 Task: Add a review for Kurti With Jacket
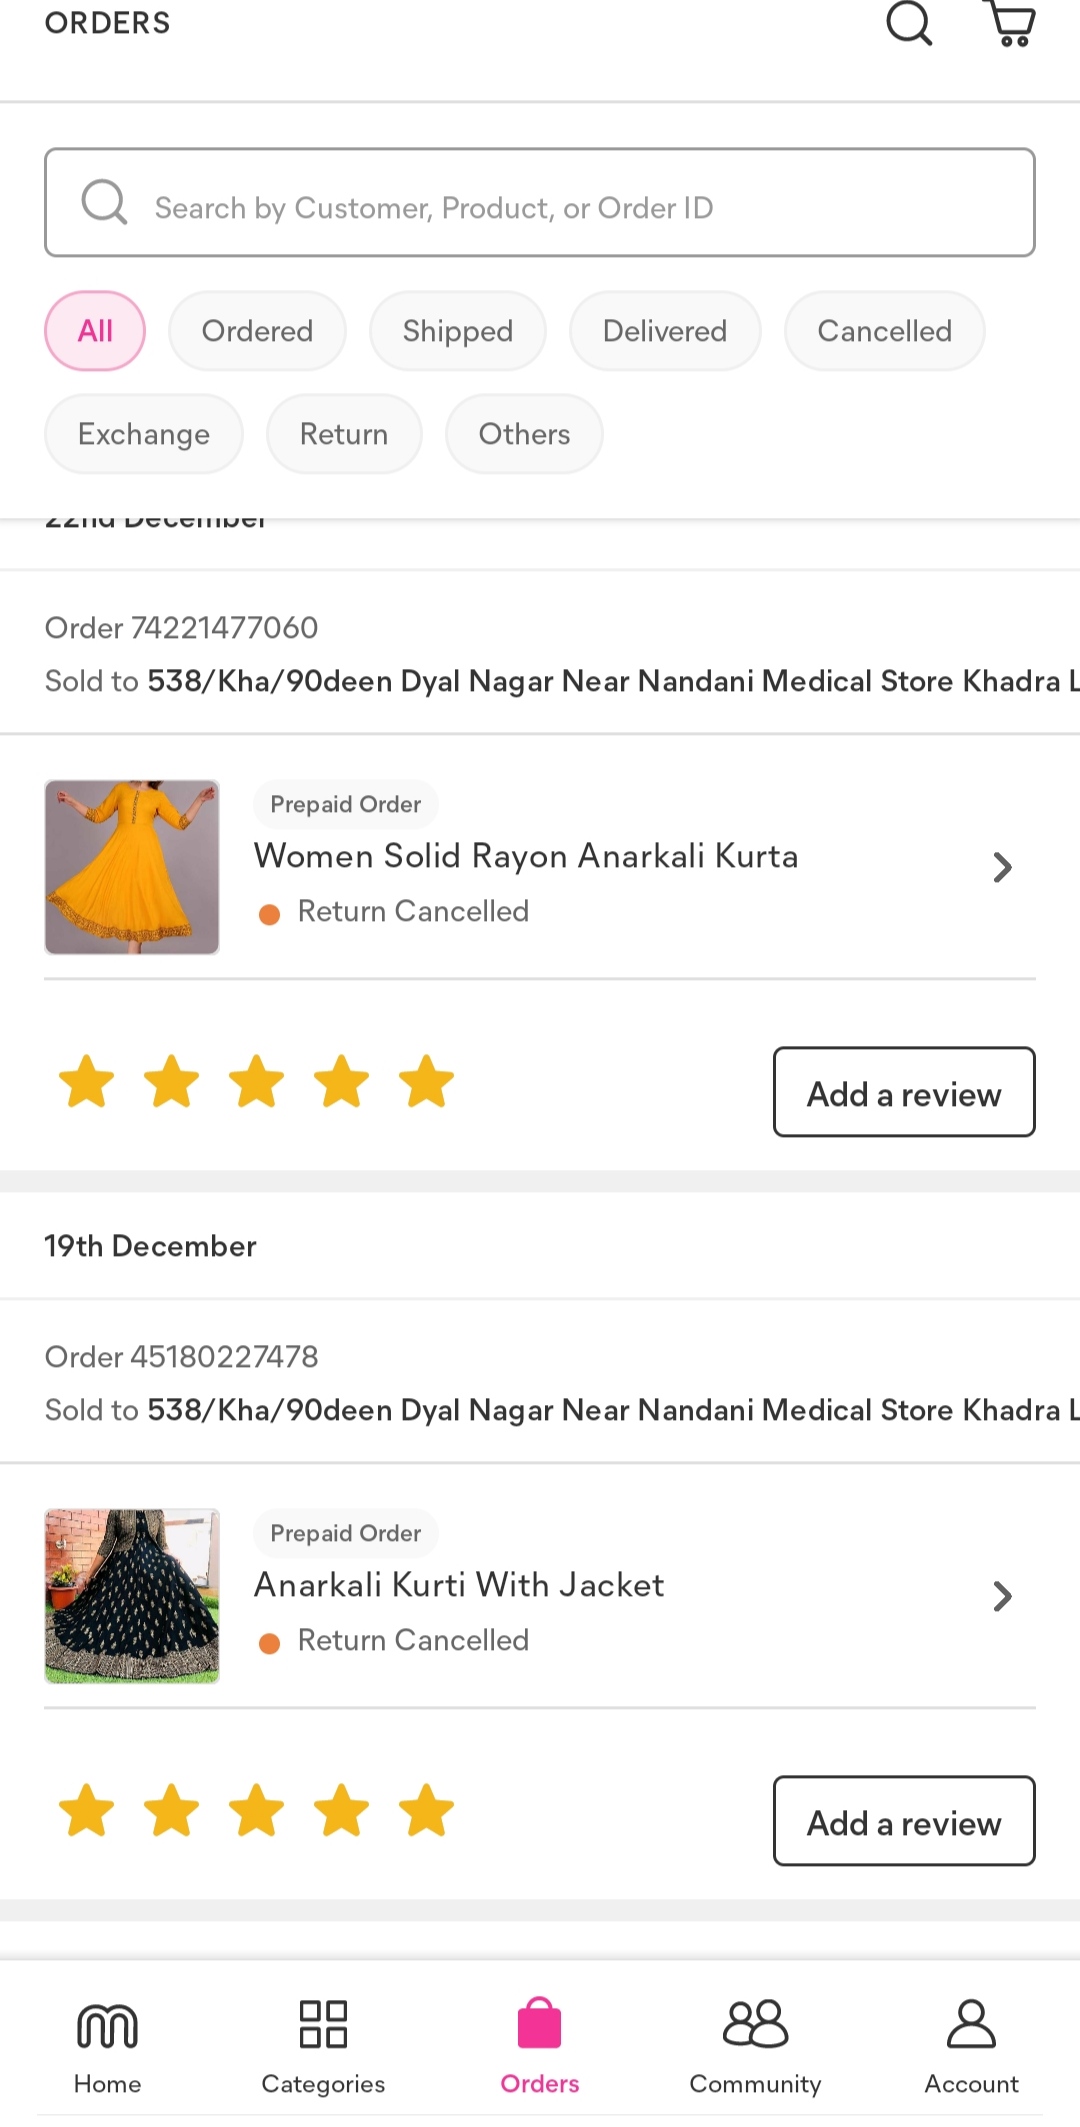pyautogui.click(x=903, y=1822)
